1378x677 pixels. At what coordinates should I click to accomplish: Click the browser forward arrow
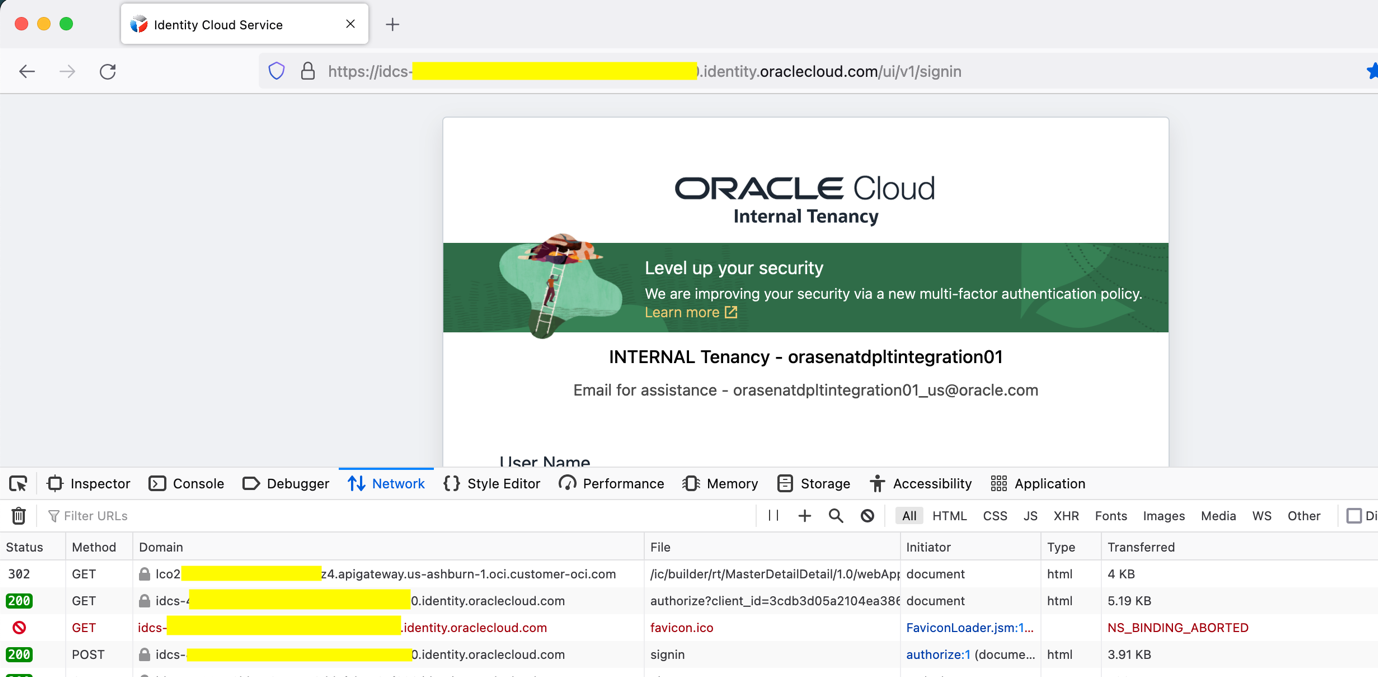pyautogui.click(x=67, y=72)
